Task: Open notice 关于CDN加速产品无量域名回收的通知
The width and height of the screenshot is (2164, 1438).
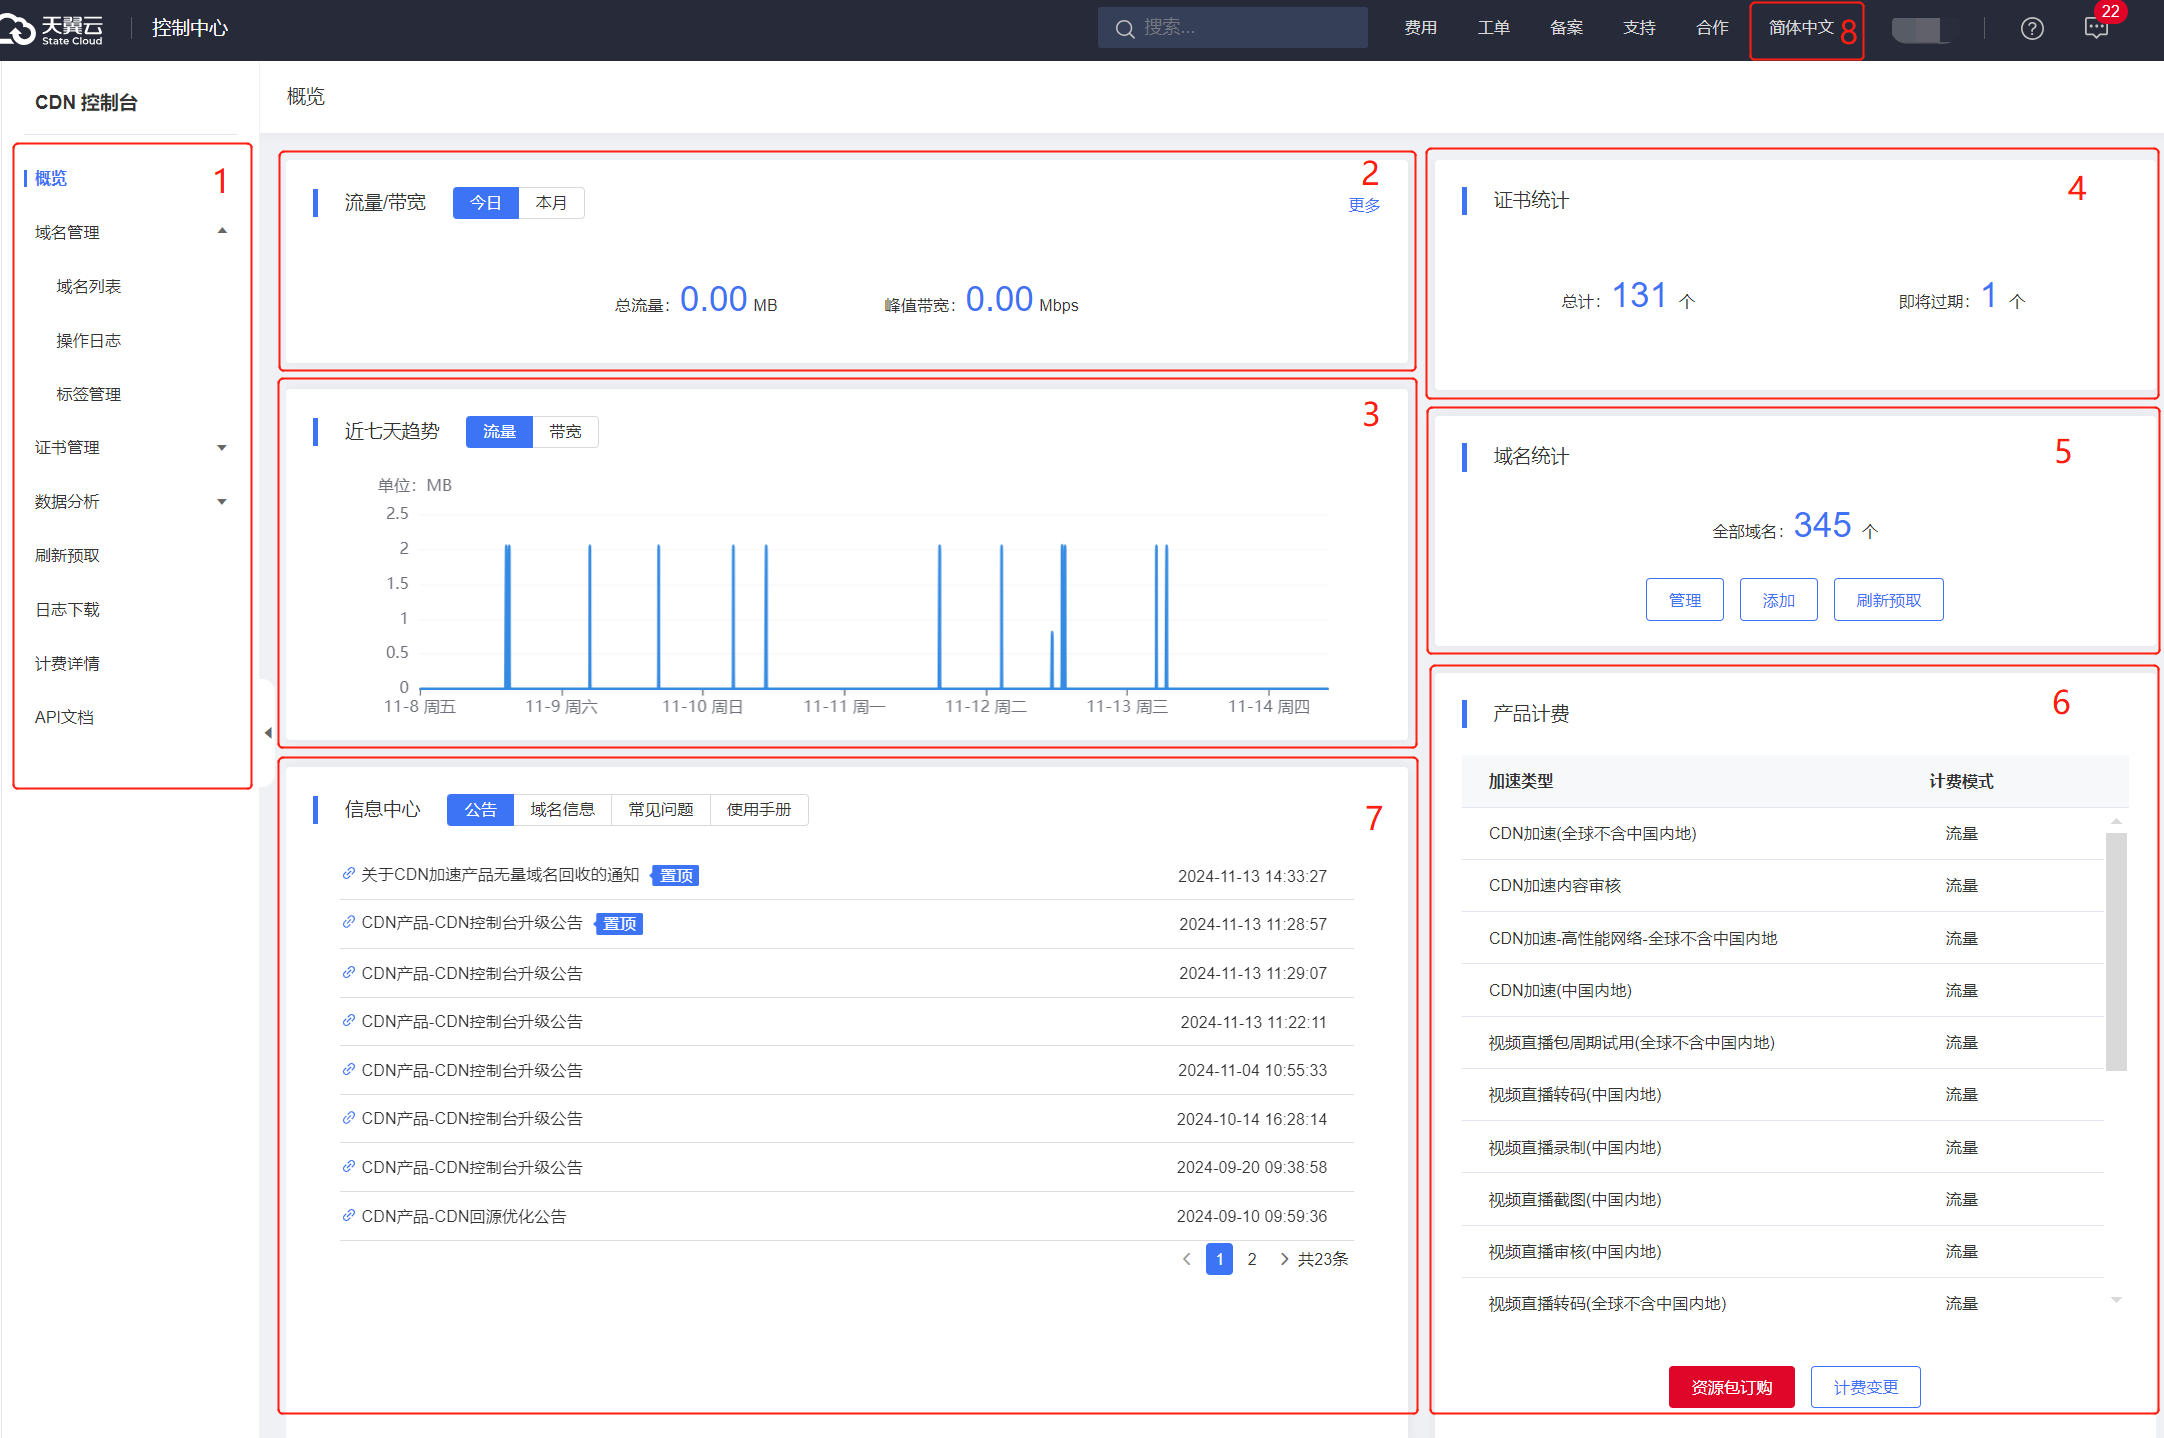Action: (x=500, y=875)
